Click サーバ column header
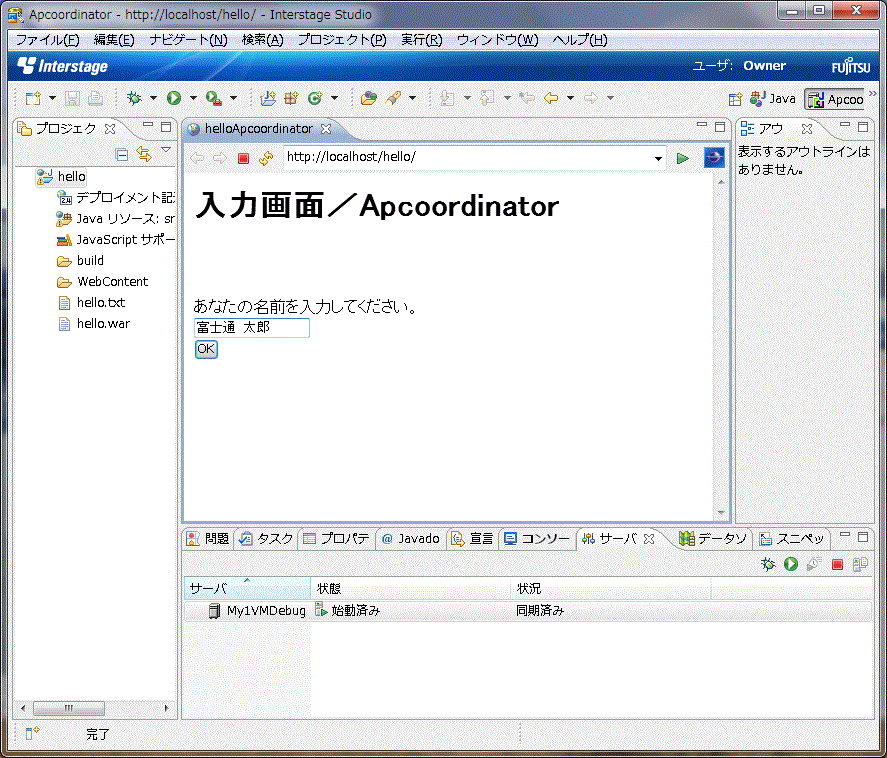This screenshot has height=758, width=887. 247,588
